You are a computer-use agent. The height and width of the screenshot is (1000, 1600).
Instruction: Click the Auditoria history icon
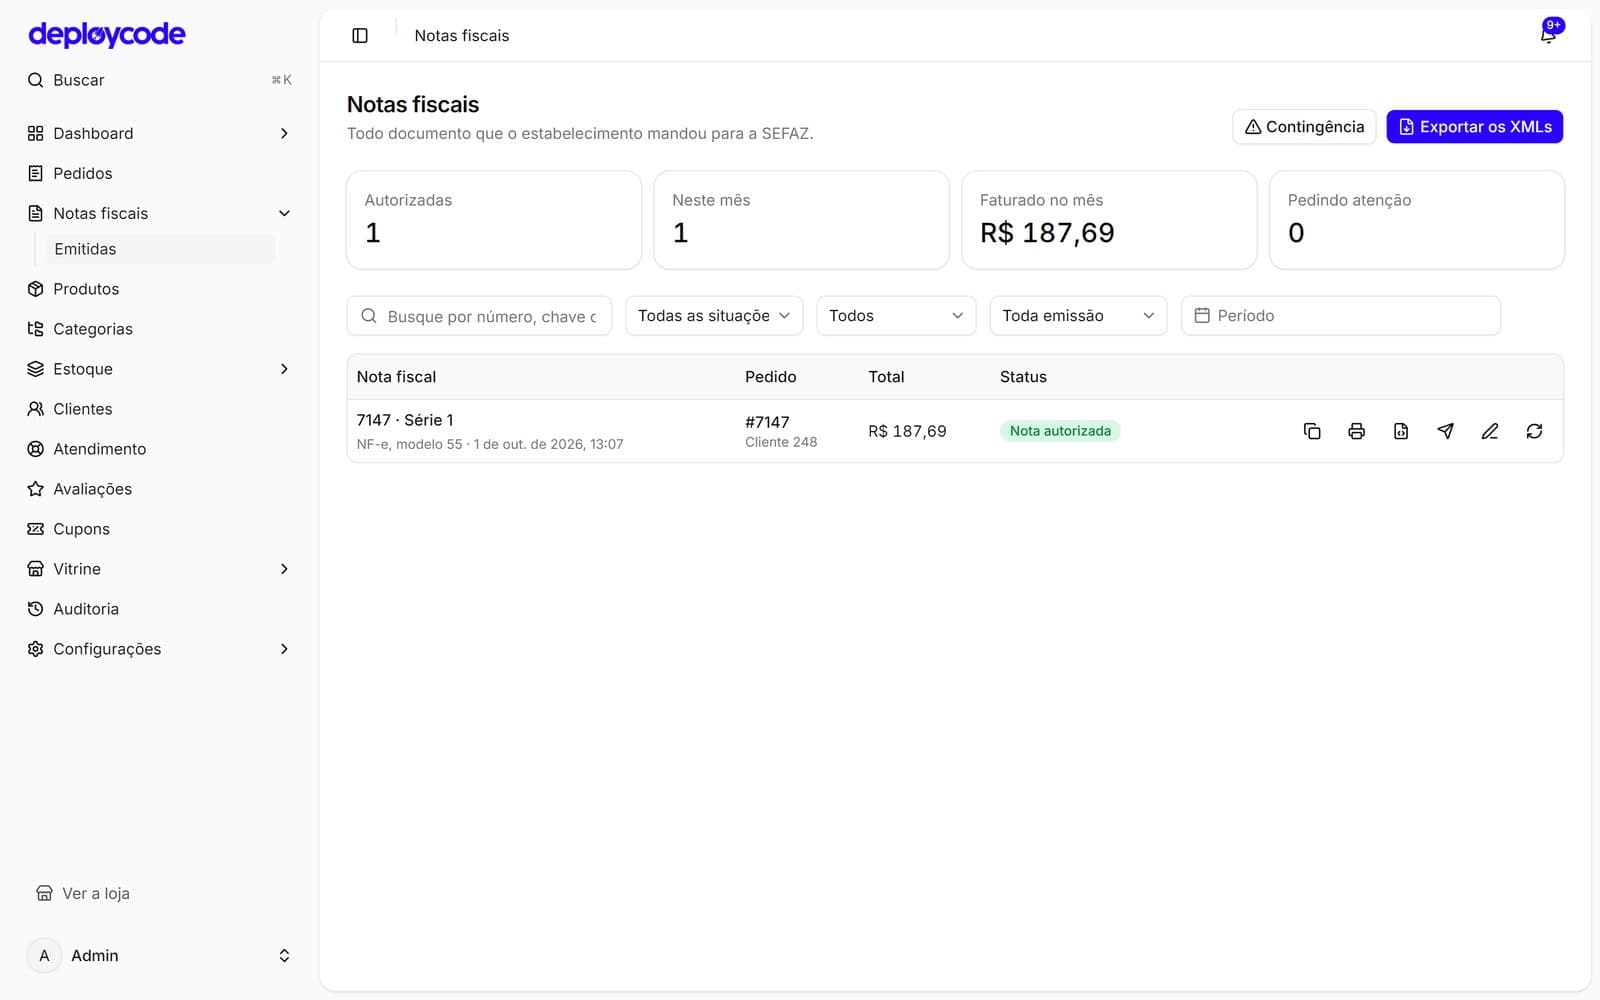click(x=36, y=609)
